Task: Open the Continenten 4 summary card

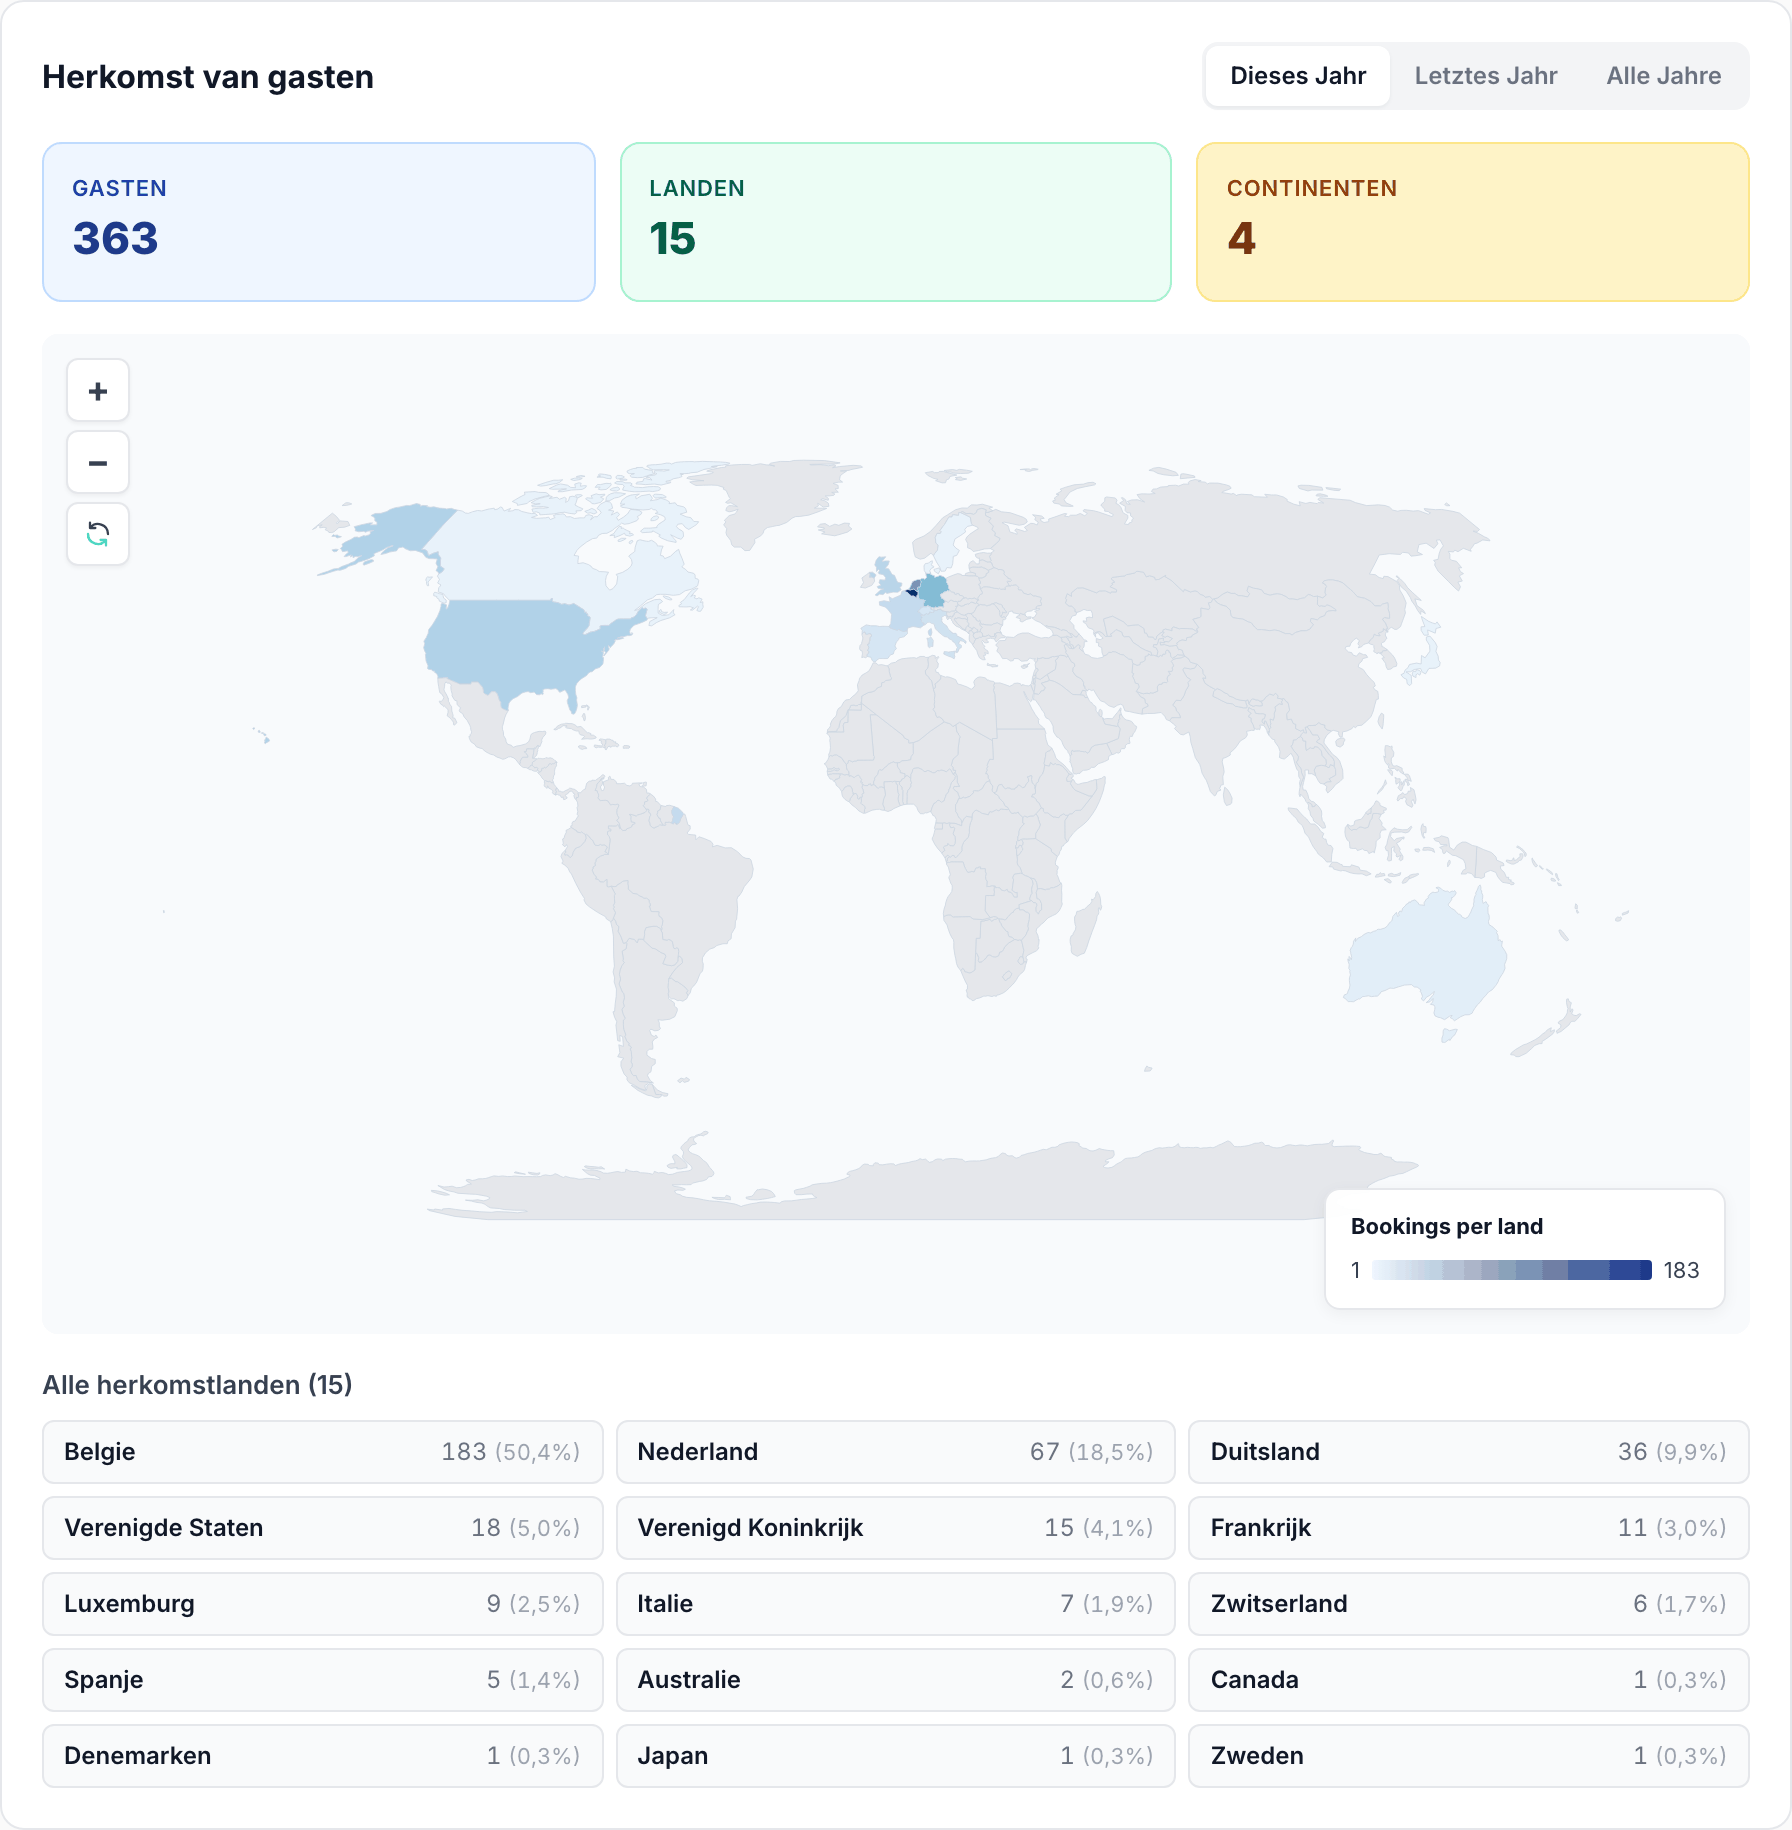Action: [x=1473, y=222]
